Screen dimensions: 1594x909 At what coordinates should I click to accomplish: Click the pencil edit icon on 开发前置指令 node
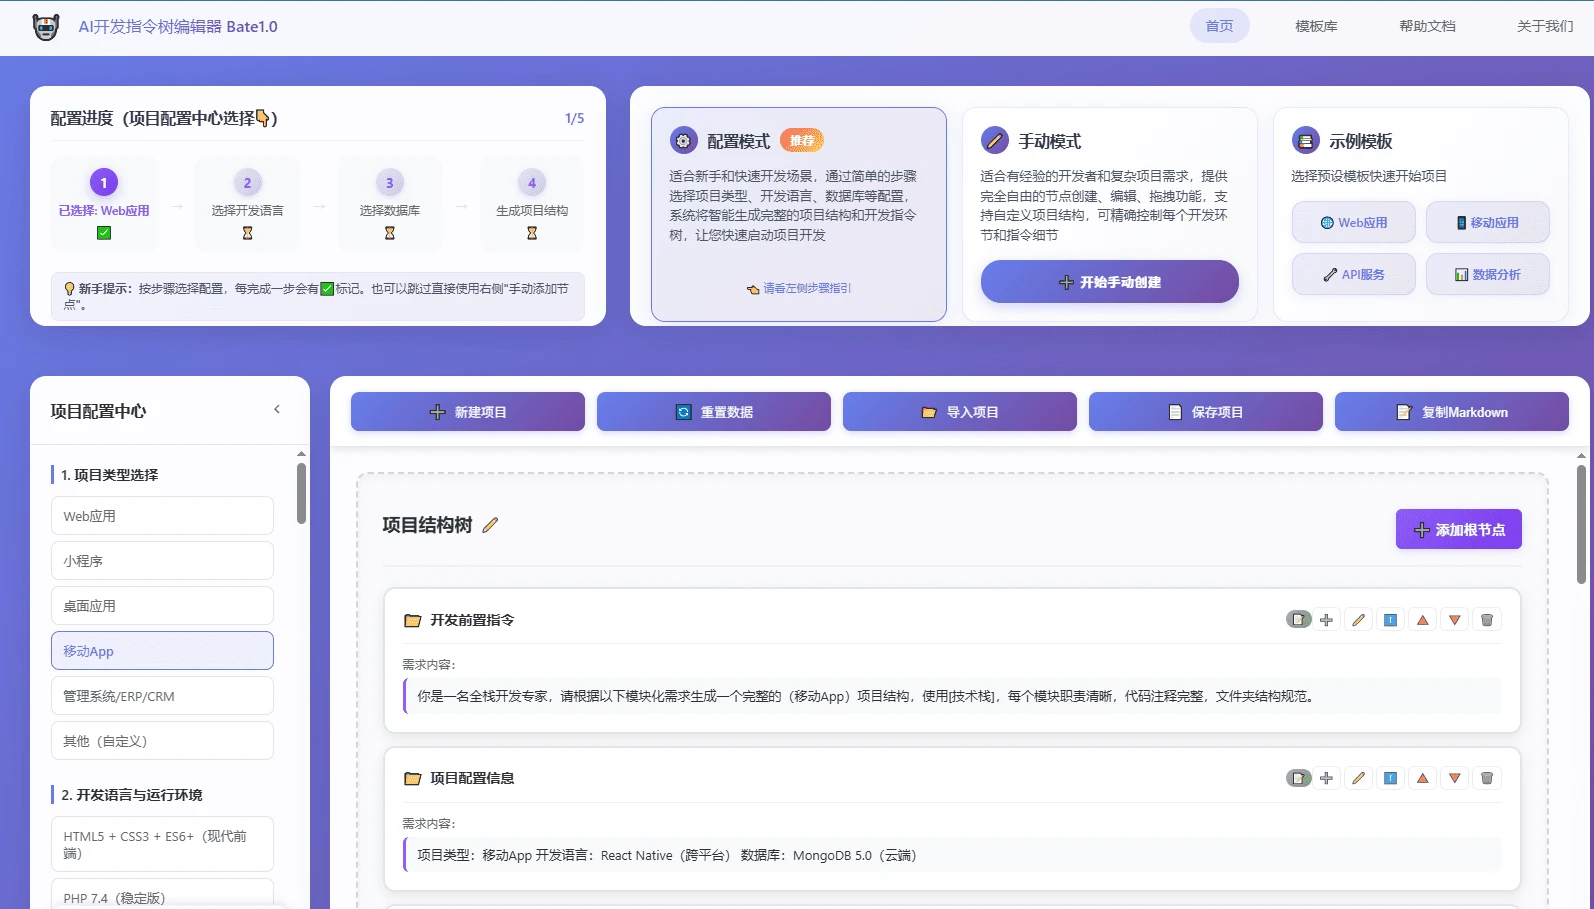point(1358,620)
